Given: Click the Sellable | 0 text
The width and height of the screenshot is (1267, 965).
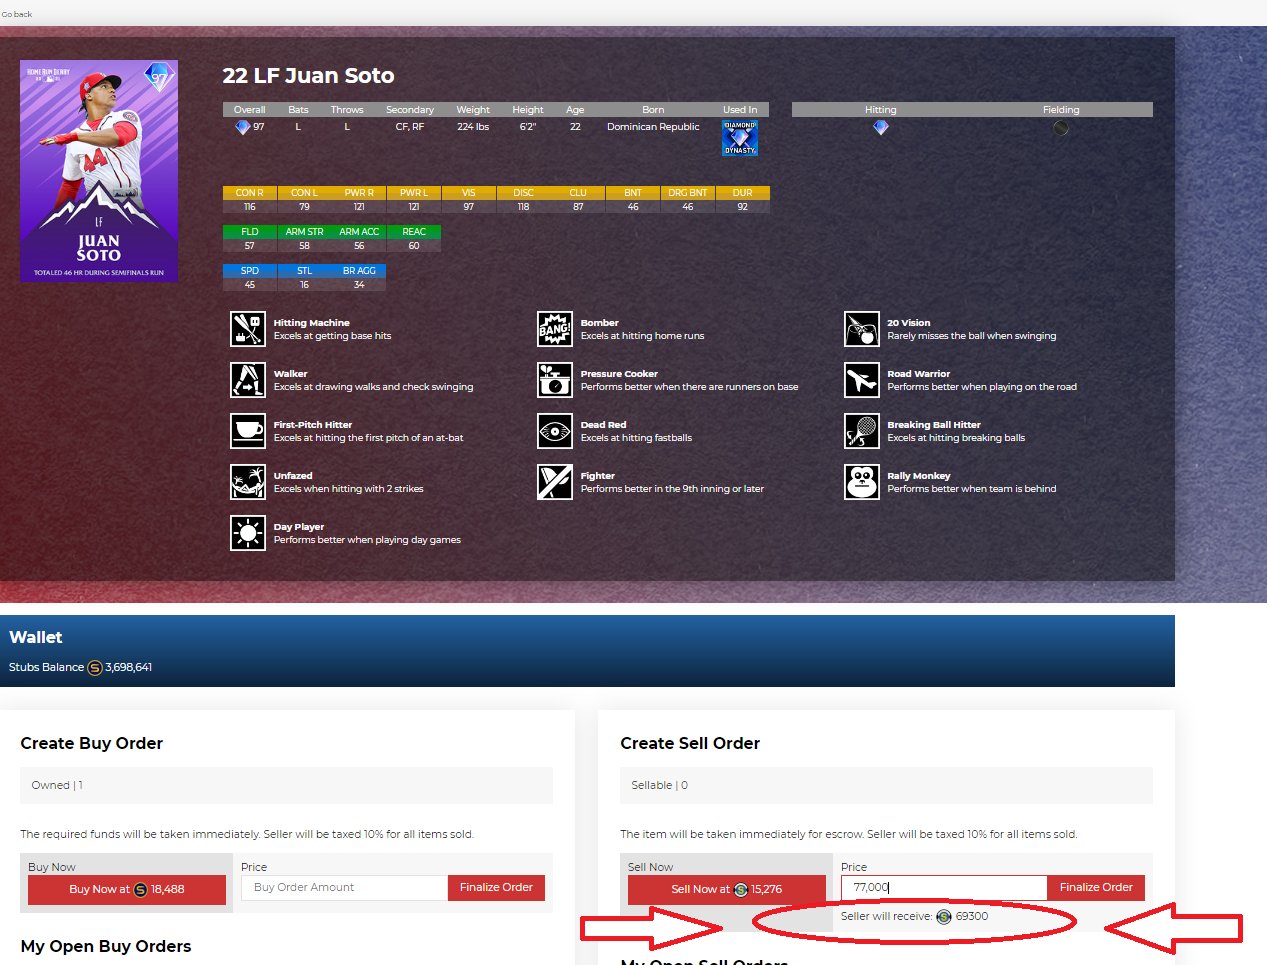Looking at the screenshot, I should tap(660, 785).
